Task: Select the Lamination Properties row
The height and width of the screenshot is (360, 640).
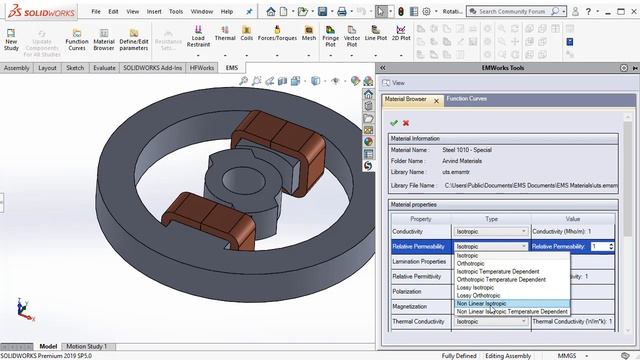Action: tap(421, 262)
